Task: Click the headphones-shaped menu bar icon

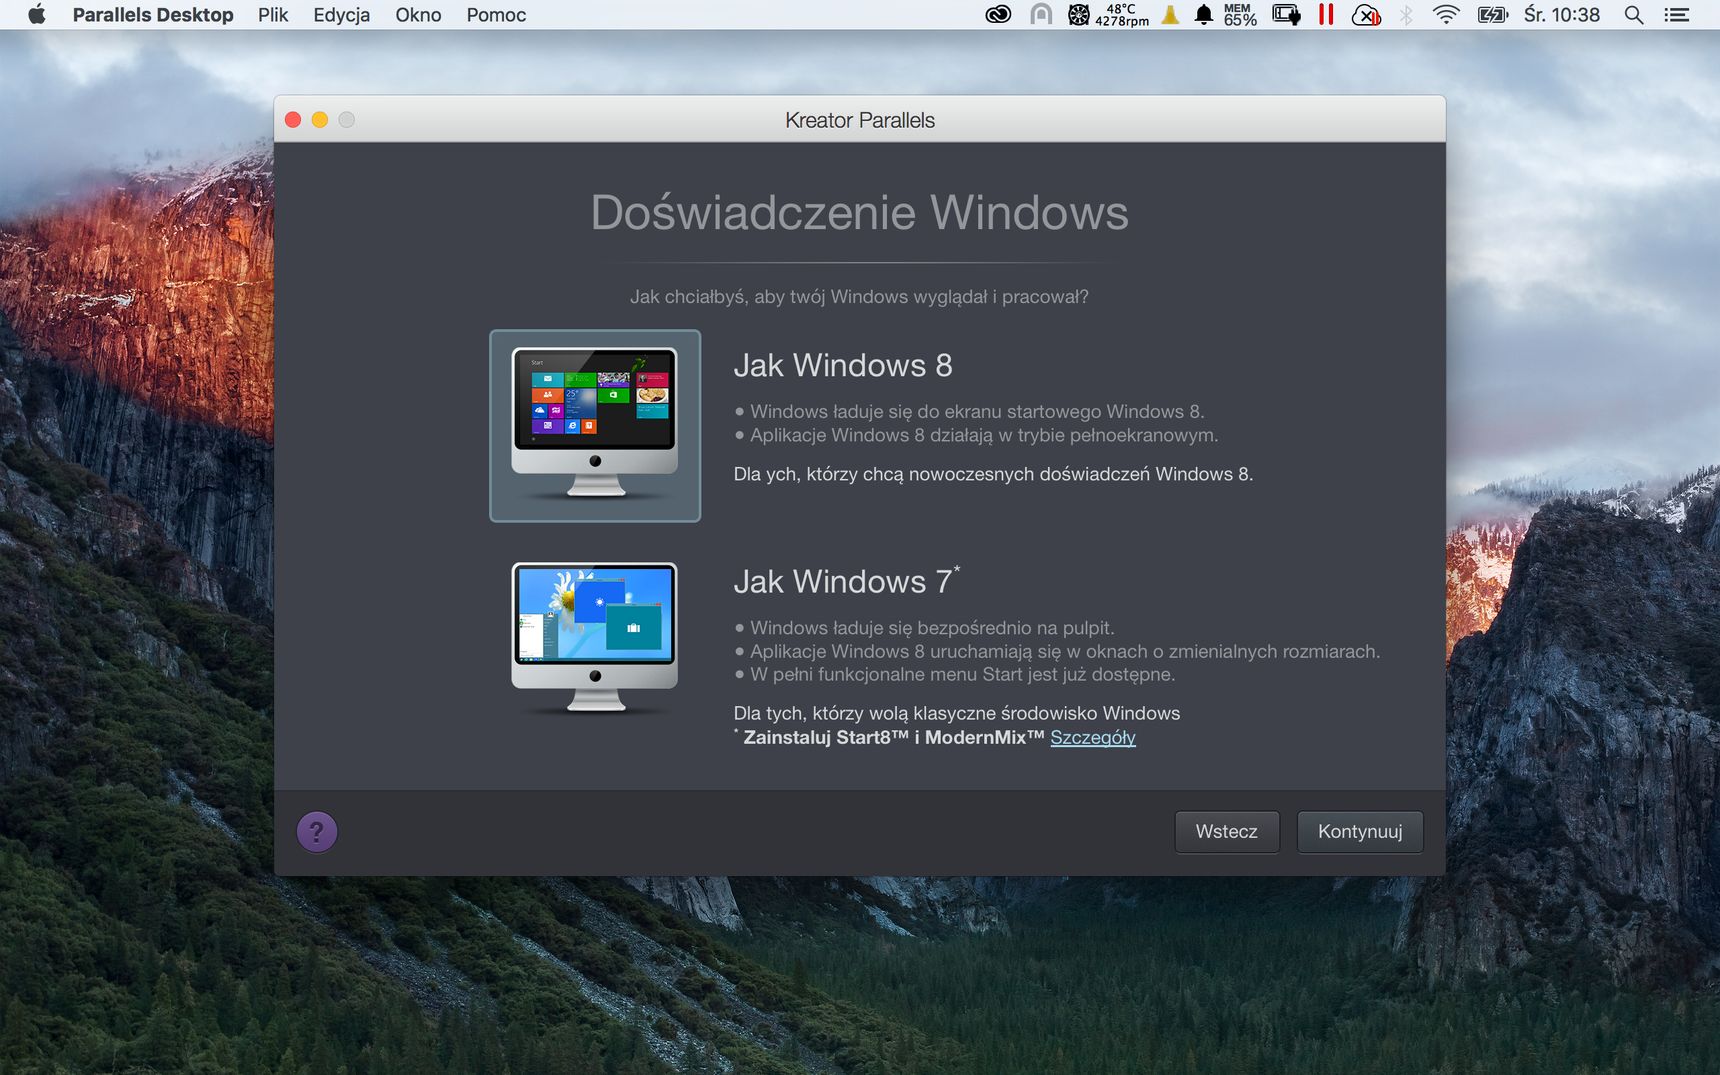Action: (1041, 15)
